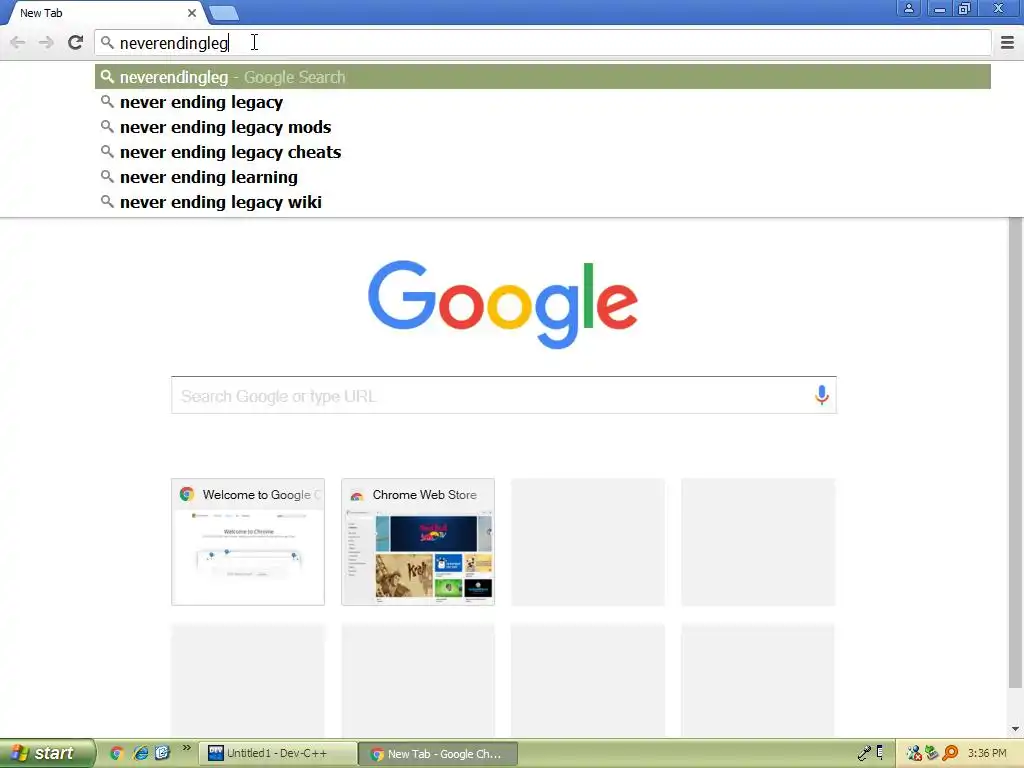Click the "Search Google or type URL" box

coord(504,395)
